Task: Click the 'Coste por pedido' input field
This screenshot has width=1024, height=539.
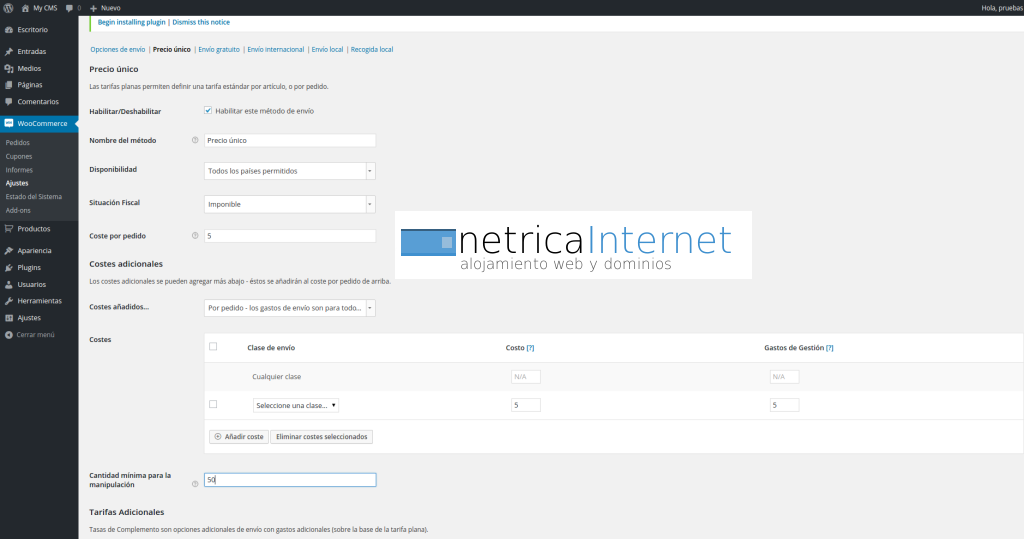Action: (x=289, y=236)
